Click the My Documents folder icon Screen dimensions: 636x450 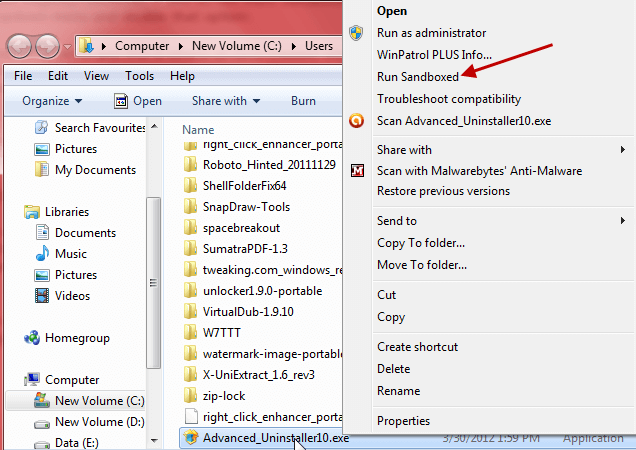pyautogui.click(x=42, y=170)
